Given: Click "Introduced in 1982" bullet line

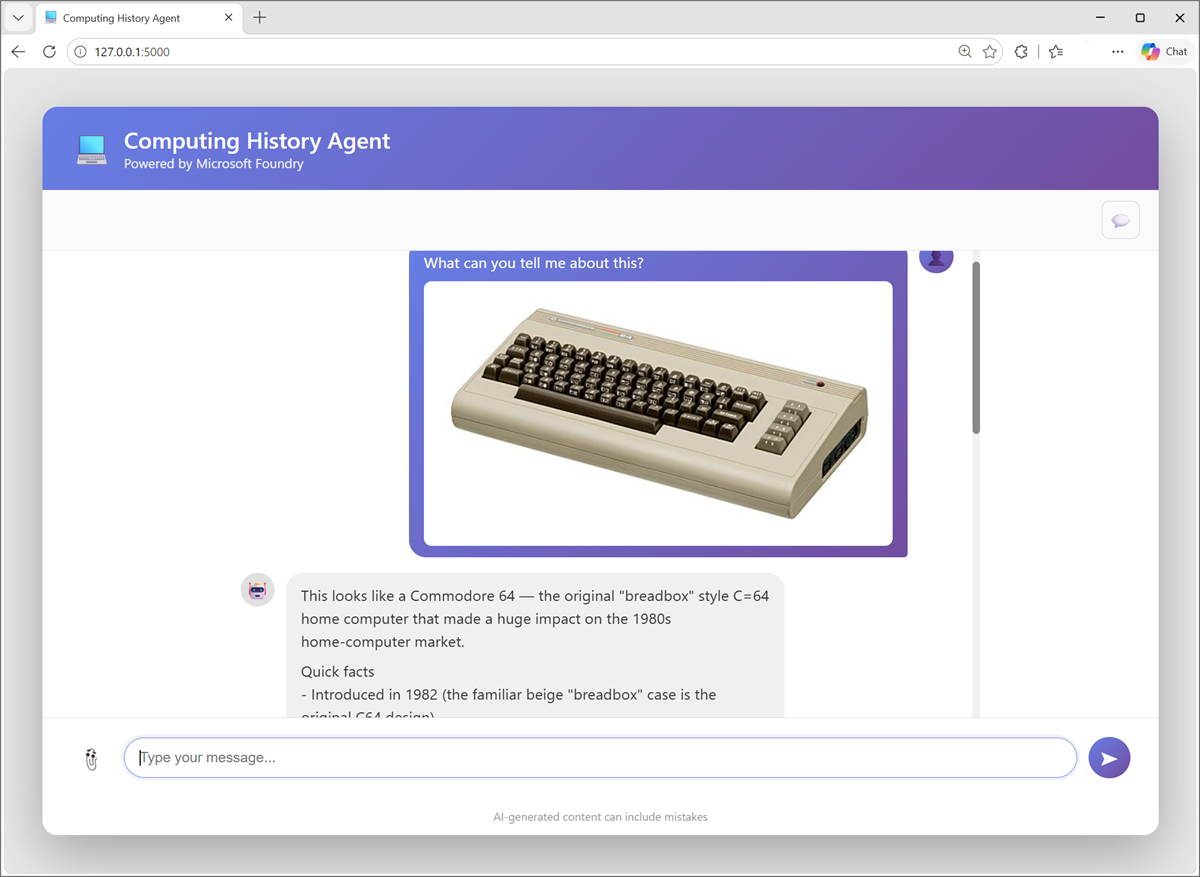Looking at the screenshot, I should [x=509, y=694].
